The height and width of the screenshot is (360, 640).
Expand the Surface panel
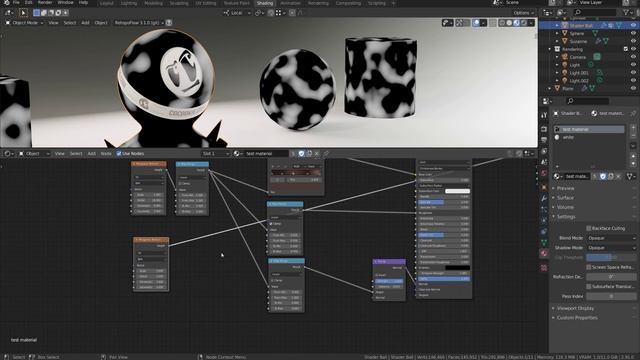[x=565, y=198]
